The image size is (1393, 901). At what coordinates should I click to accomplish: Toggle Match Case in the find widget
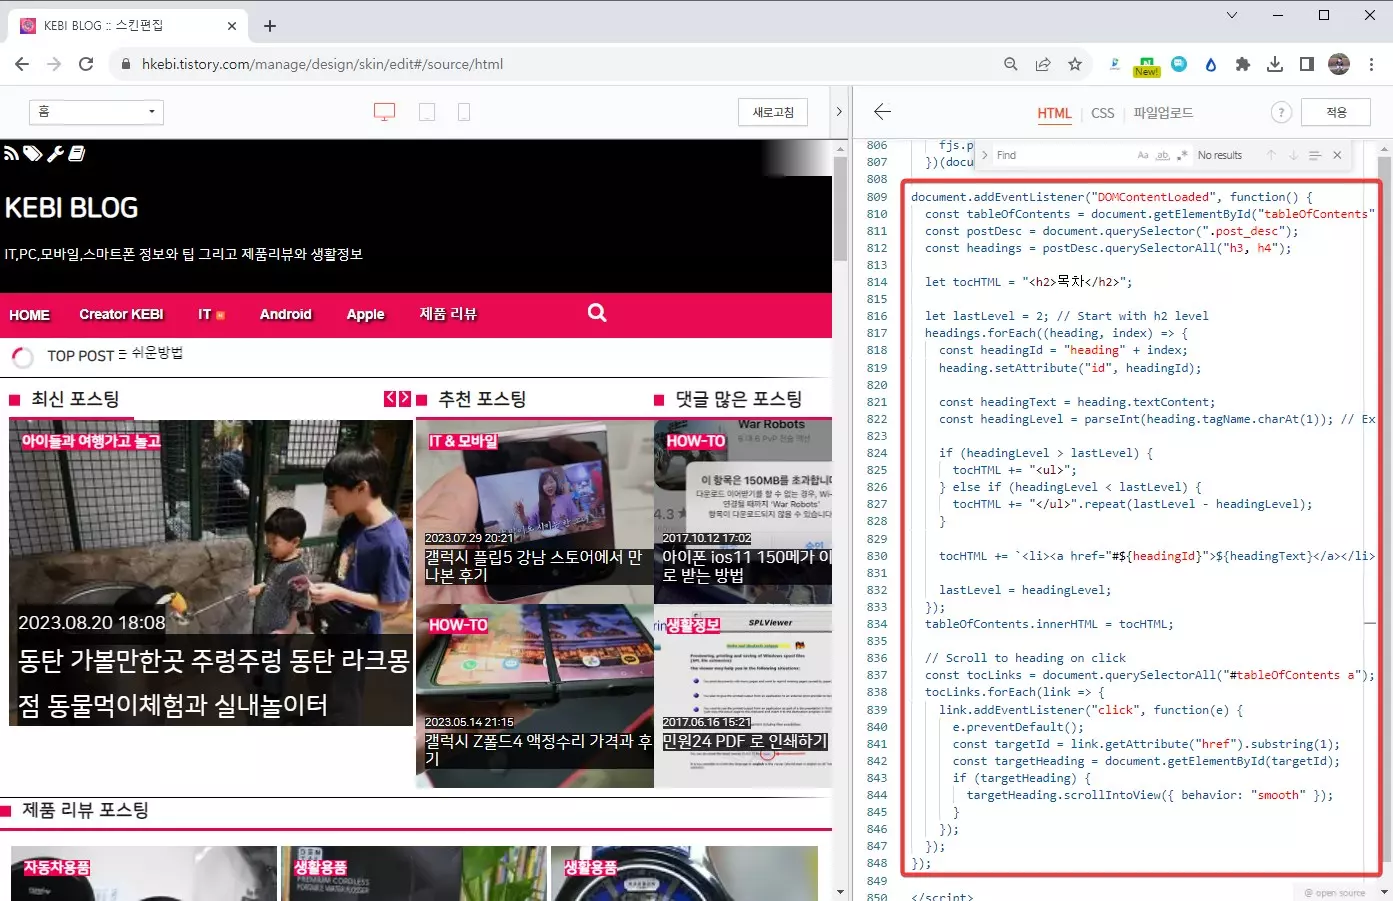pyautogui.click(x=1143, y=155)
